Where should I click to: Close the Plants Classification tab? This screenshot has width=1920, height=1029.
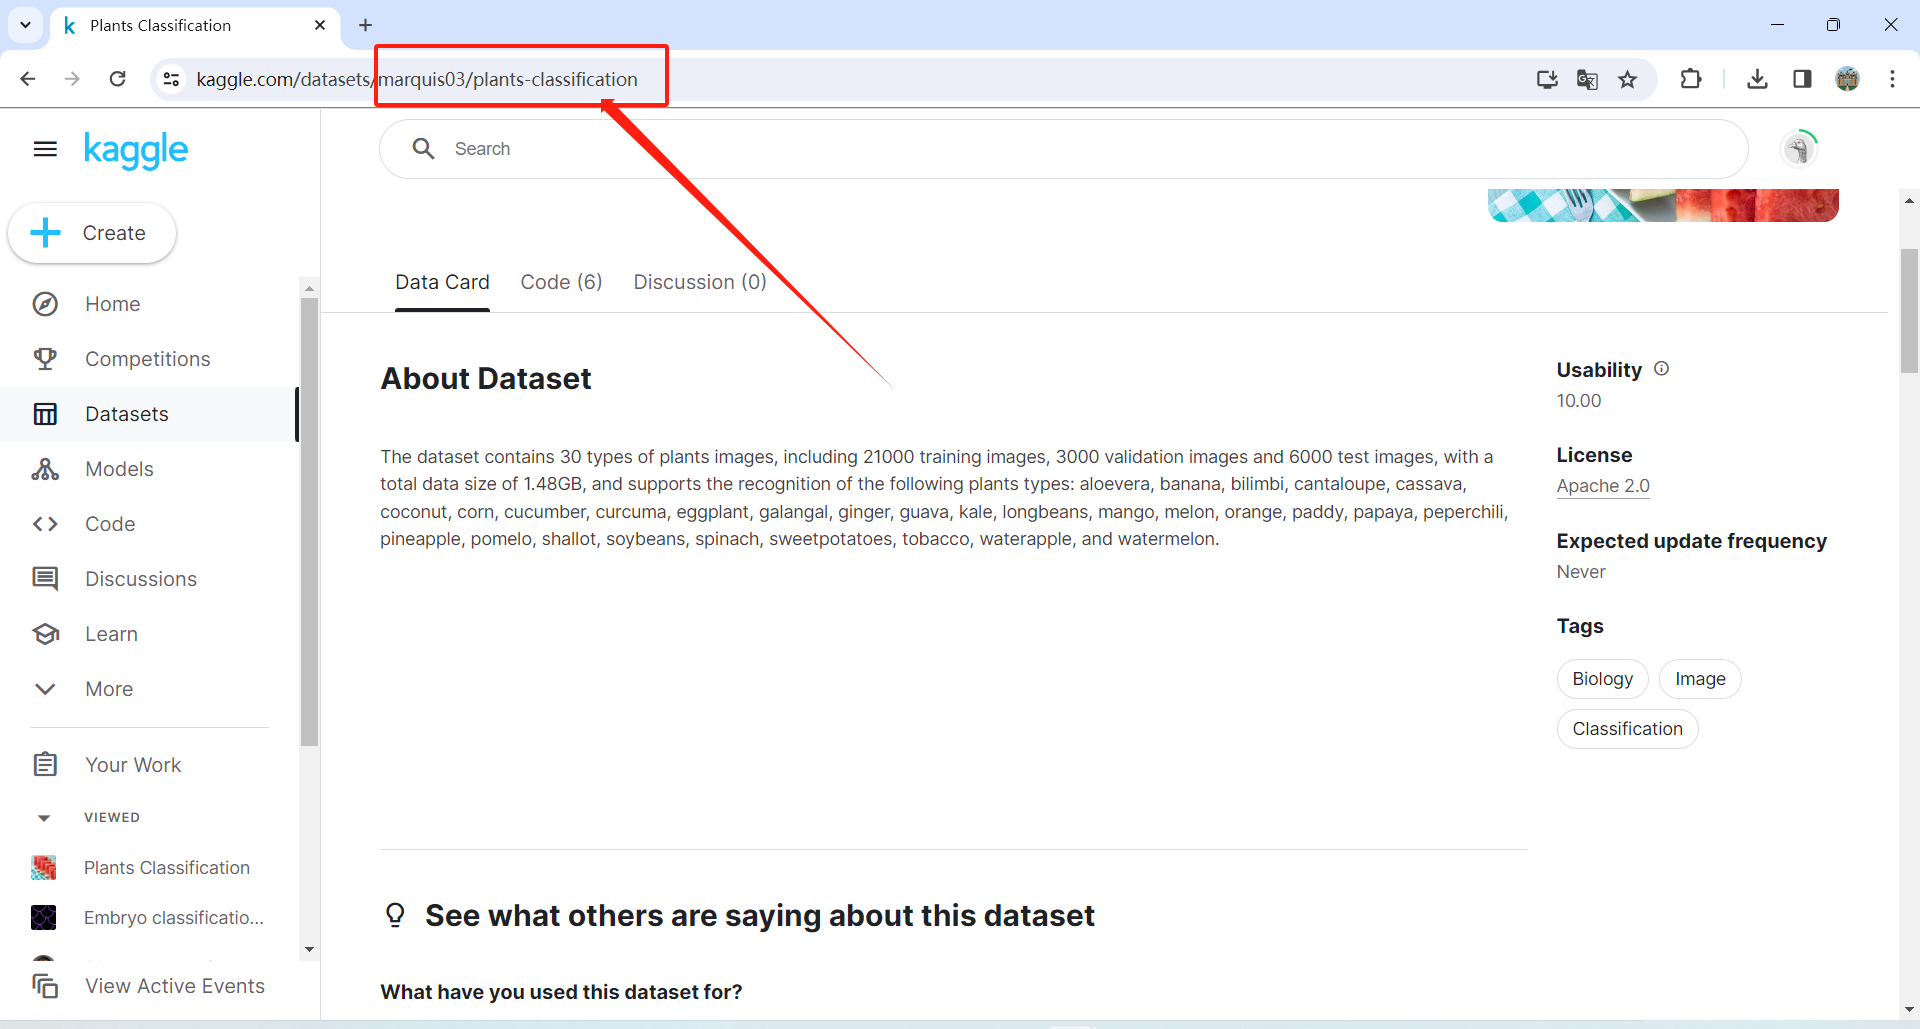coord(320,25)
